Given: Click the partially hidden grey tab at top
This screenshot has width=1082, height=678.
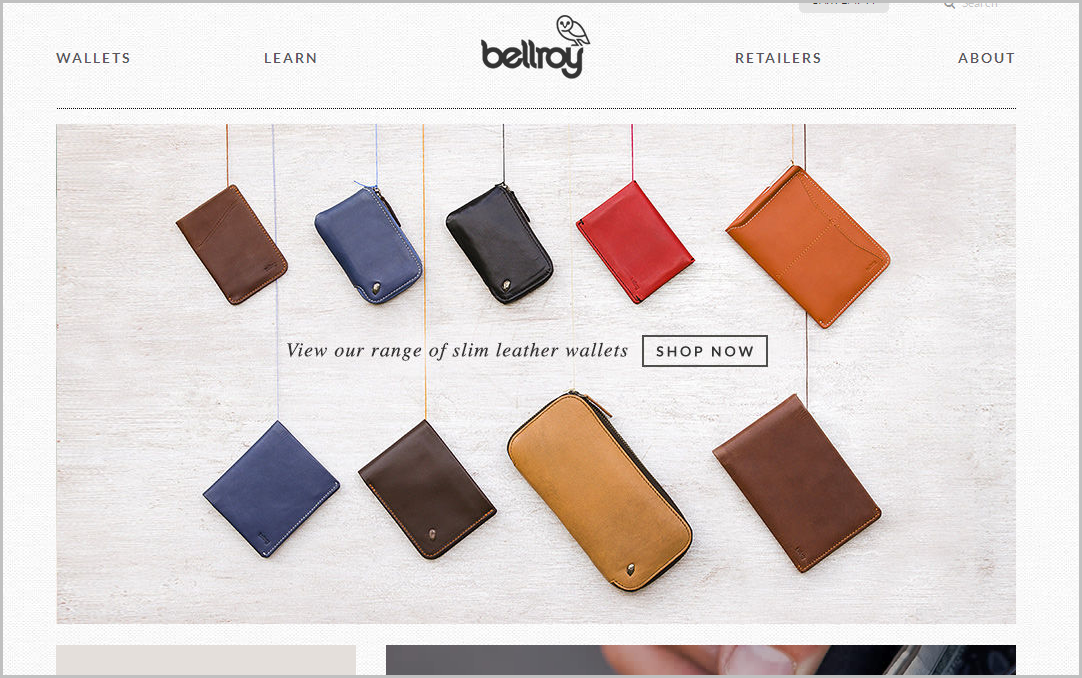Looking at the screenshot, I should 843,6.
